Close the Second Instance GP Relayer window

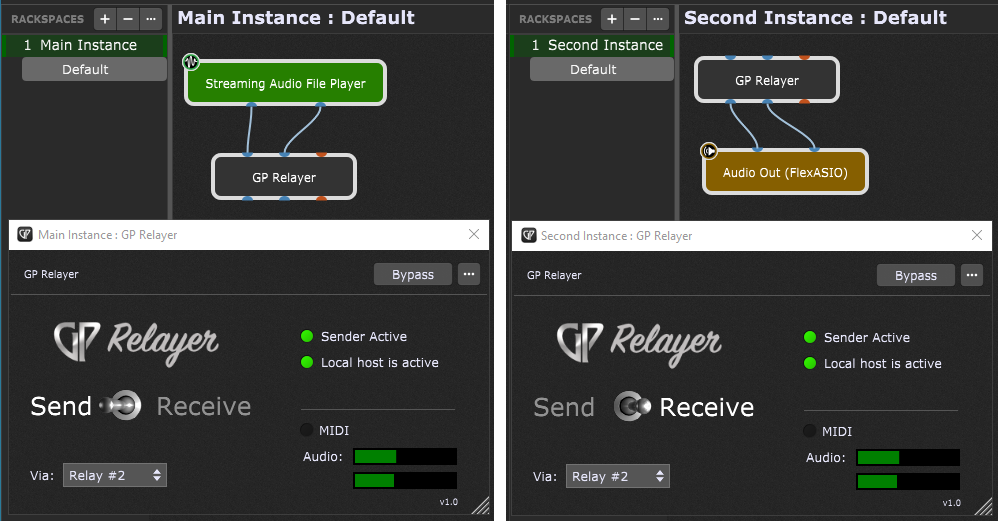[976, 235]
